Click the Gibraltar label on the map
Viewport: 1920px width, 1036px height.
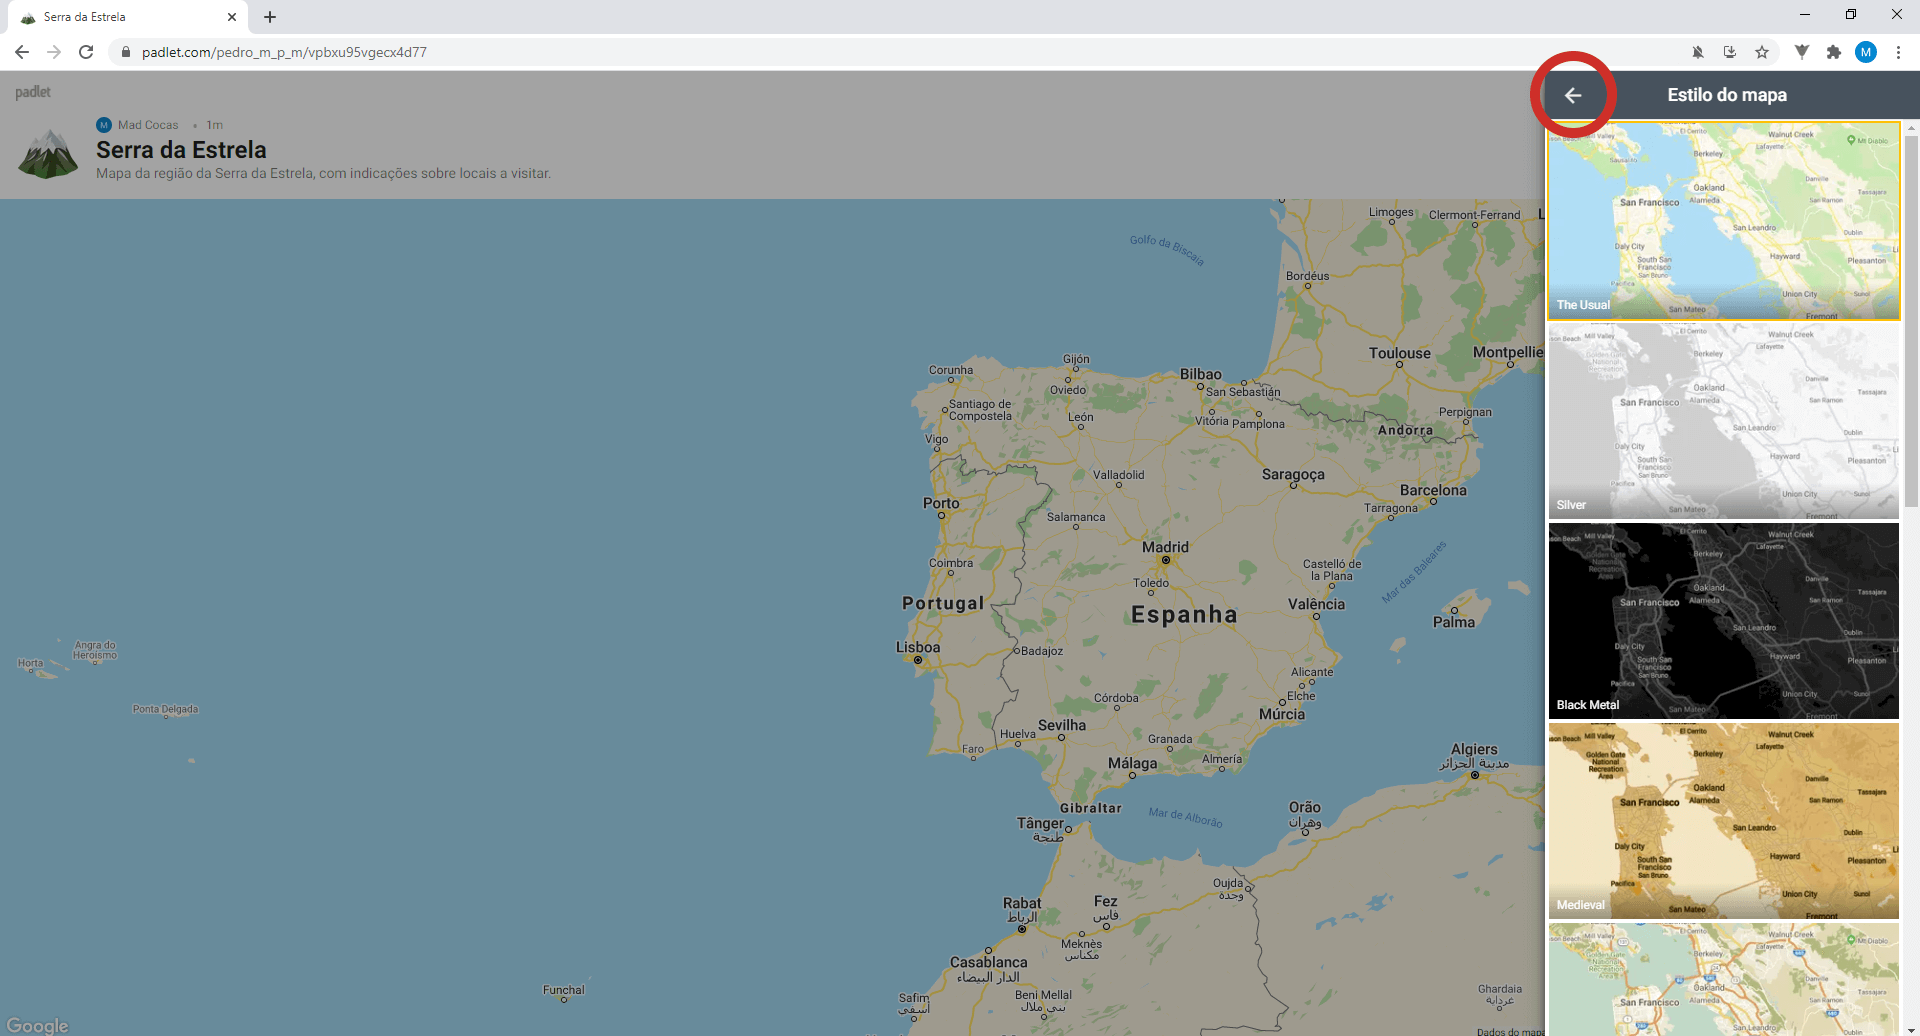1091,808
